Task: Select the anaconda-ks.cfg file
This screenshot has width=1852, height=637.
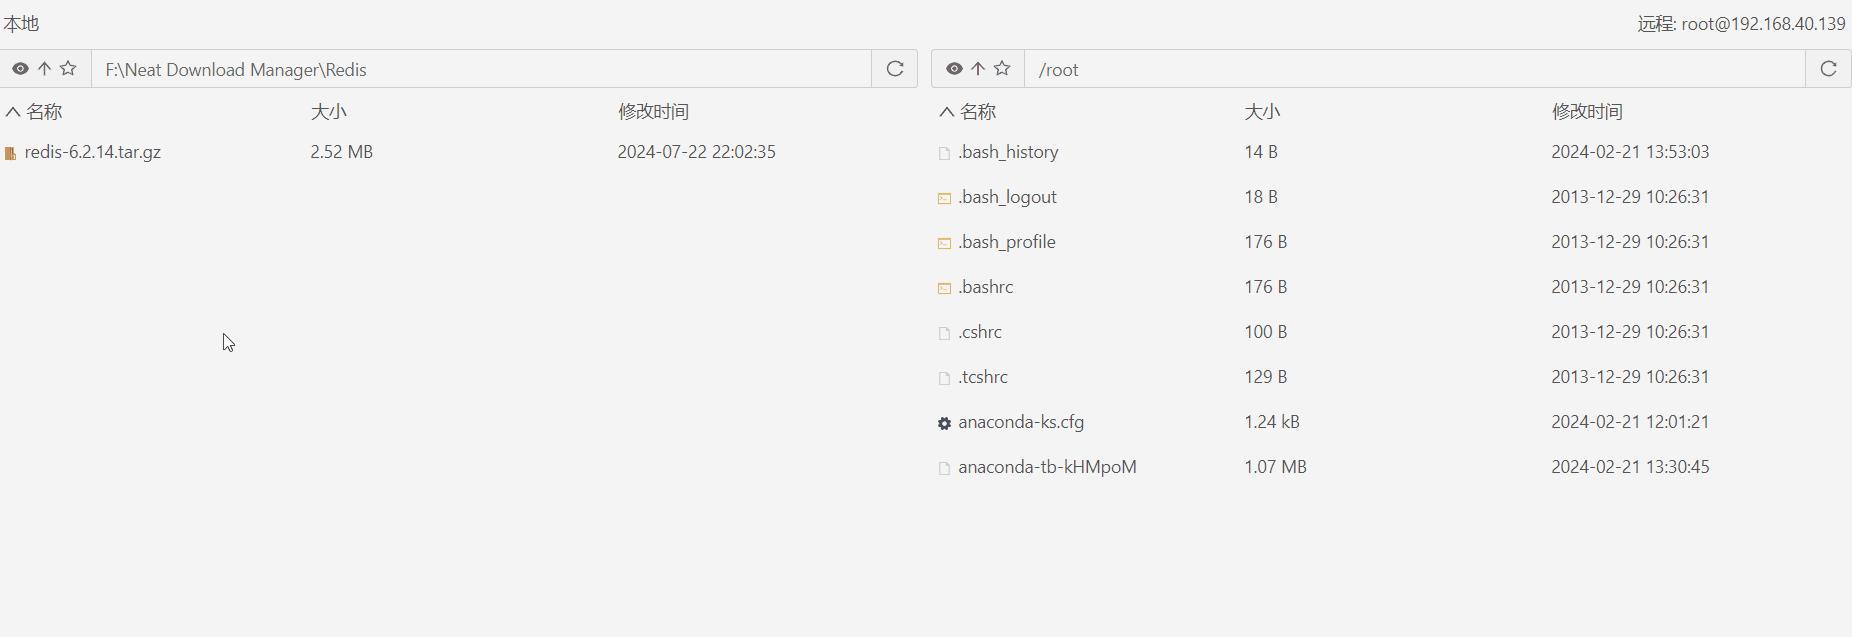Action: point(1021,422)
